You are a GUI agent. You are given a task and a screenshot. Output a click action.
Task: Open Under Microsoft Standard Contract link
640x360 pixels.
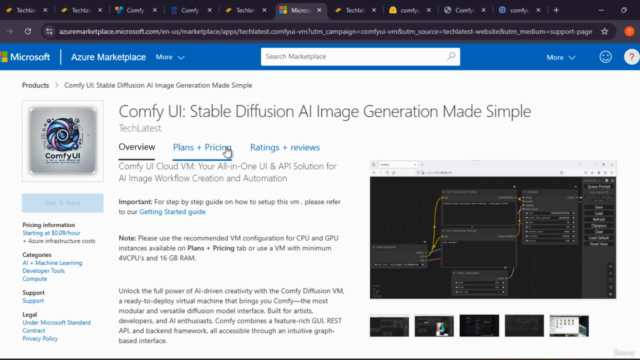[56, 327]
